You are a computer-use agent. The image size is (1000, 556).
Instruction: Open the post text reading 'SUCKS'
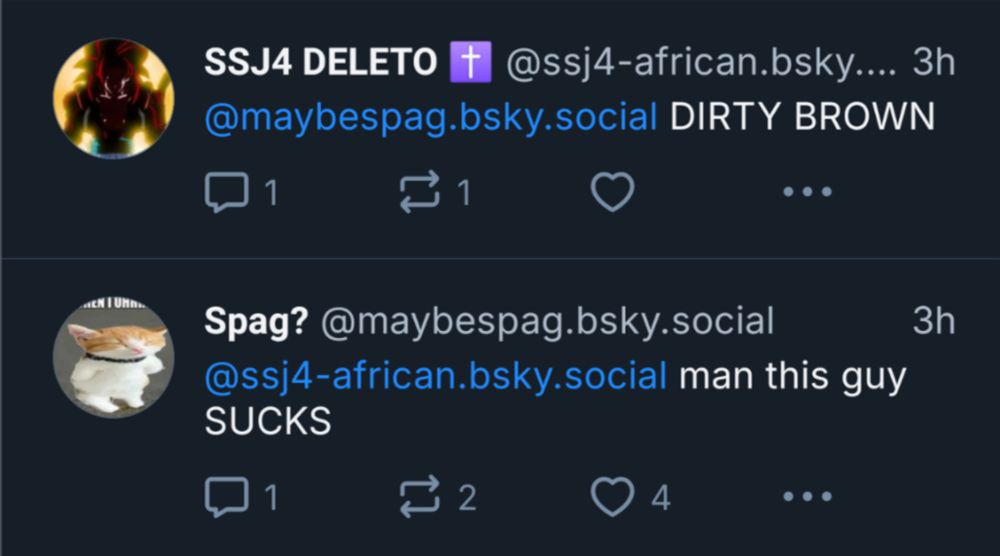tap(267, 422)
